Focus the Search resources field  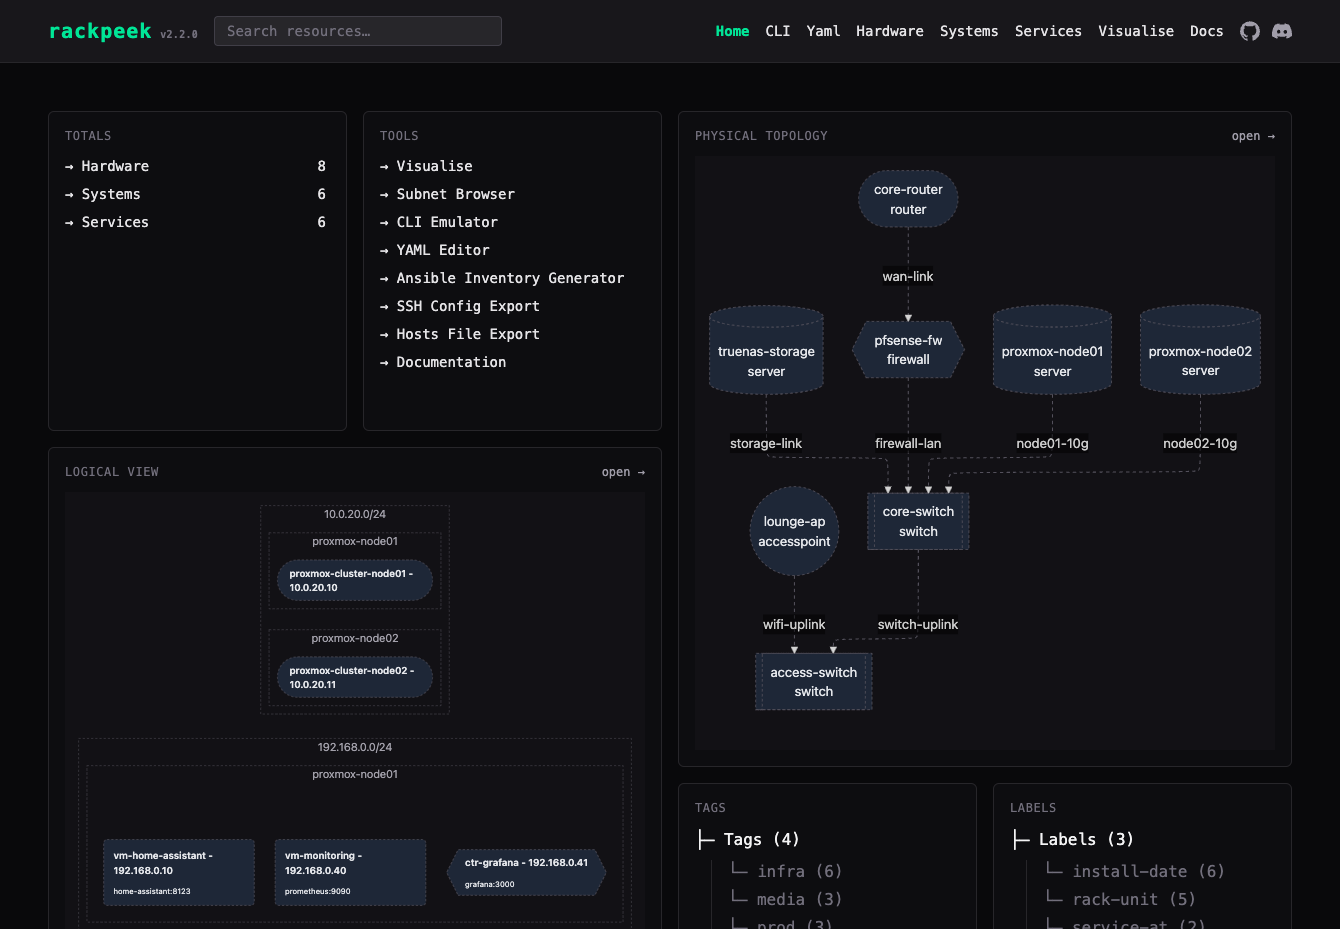[x=358, y=31]
